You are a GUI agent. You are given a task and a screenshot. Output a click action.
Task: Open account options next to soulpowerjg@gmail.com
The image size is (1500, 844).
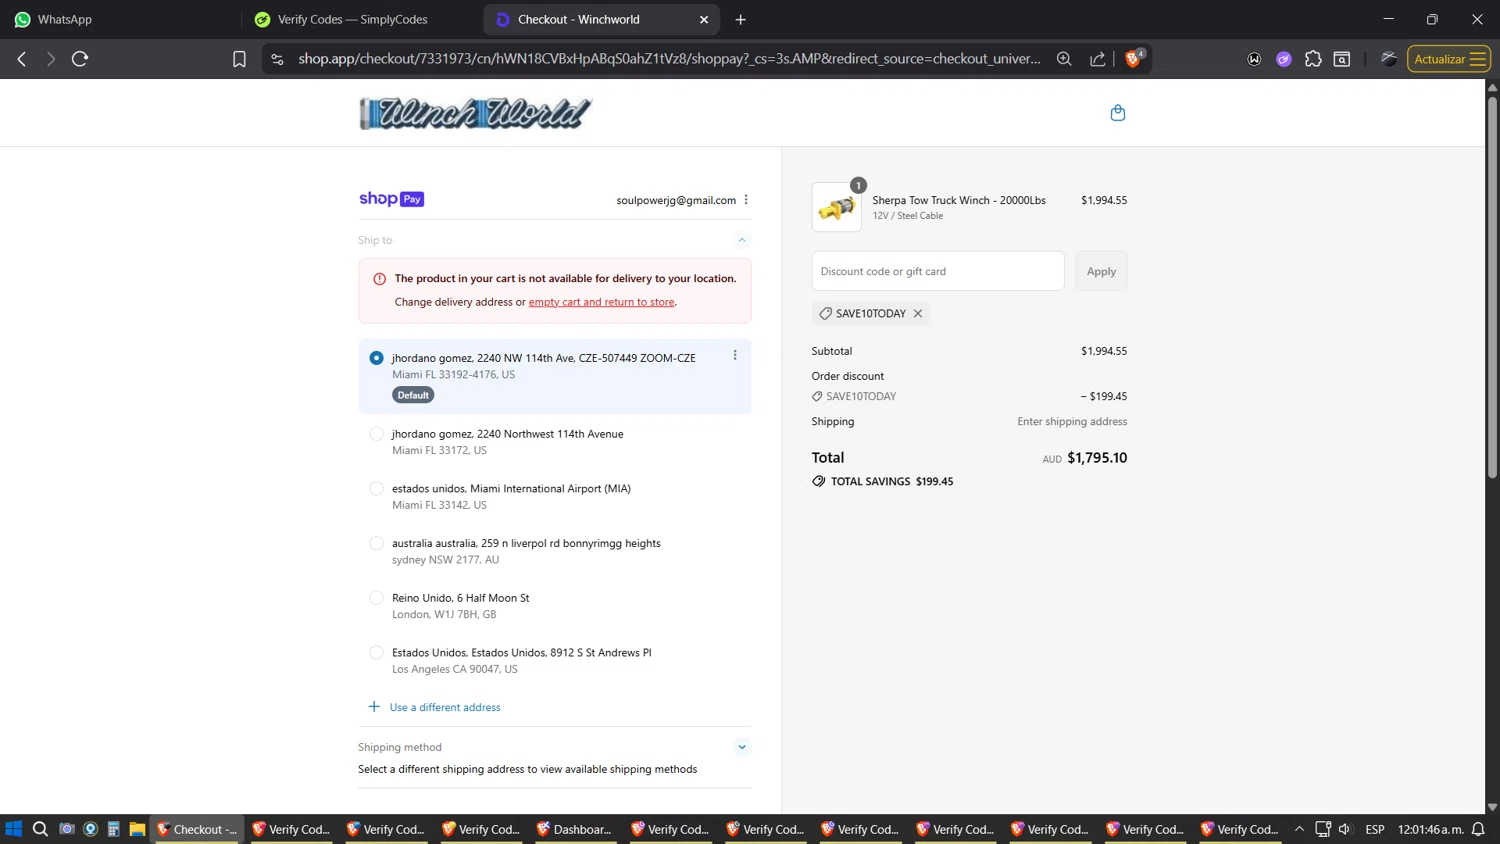(x=746, y=200)
